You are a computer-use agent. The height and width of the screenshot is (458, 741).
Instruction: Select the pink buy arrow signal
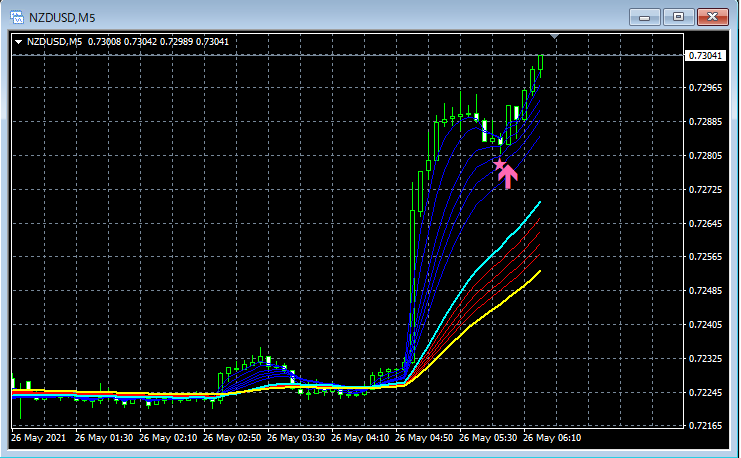pos(508,176)
